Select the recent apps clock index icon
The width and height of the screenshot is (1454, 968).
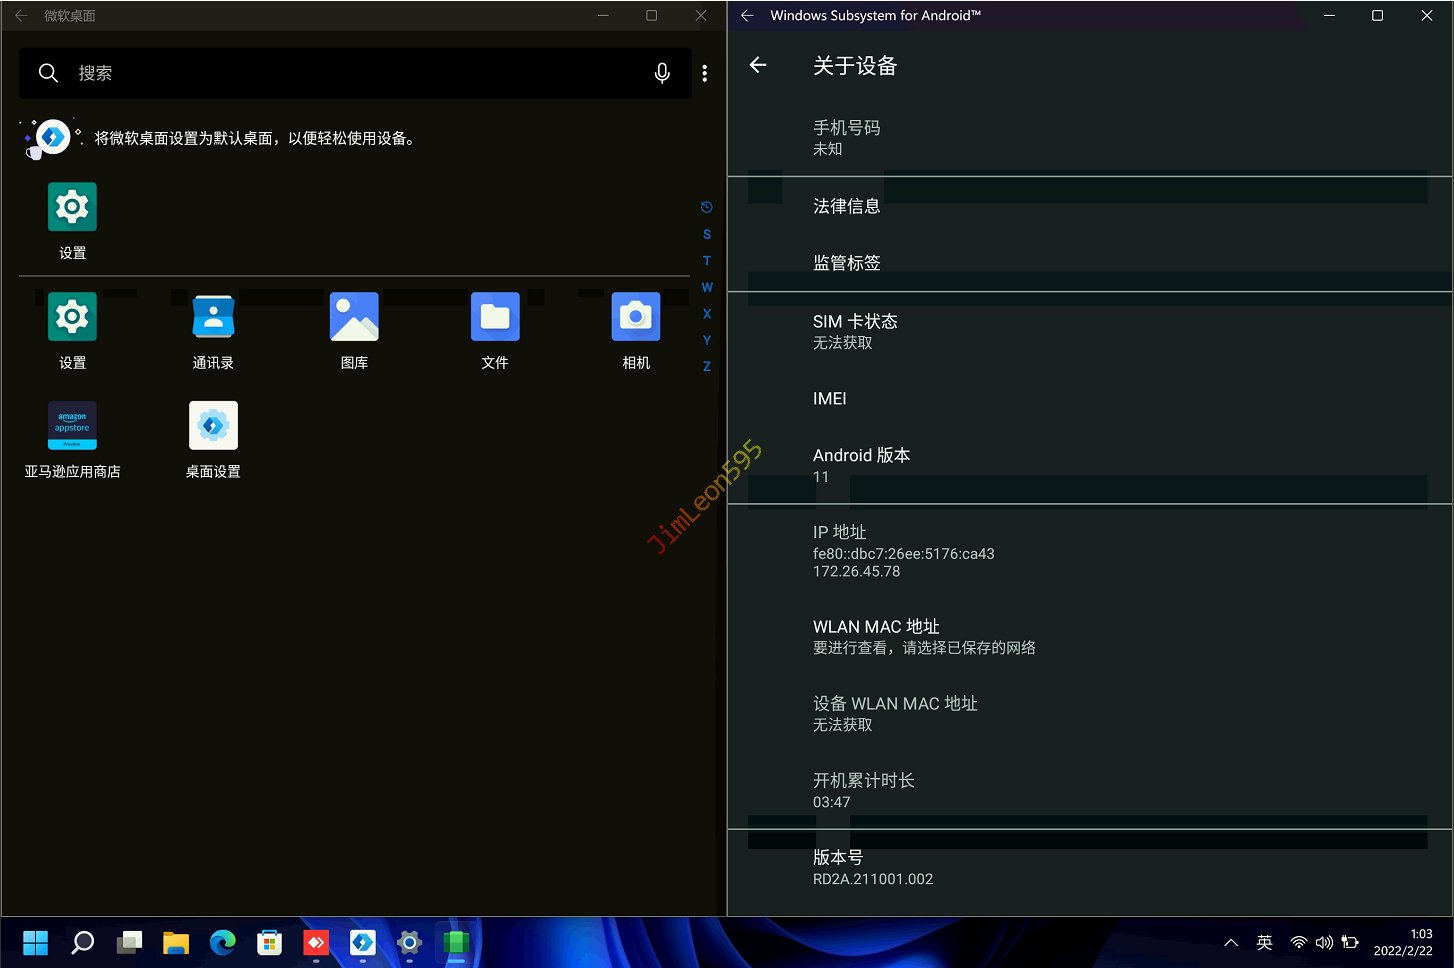(x=707, y=207)
